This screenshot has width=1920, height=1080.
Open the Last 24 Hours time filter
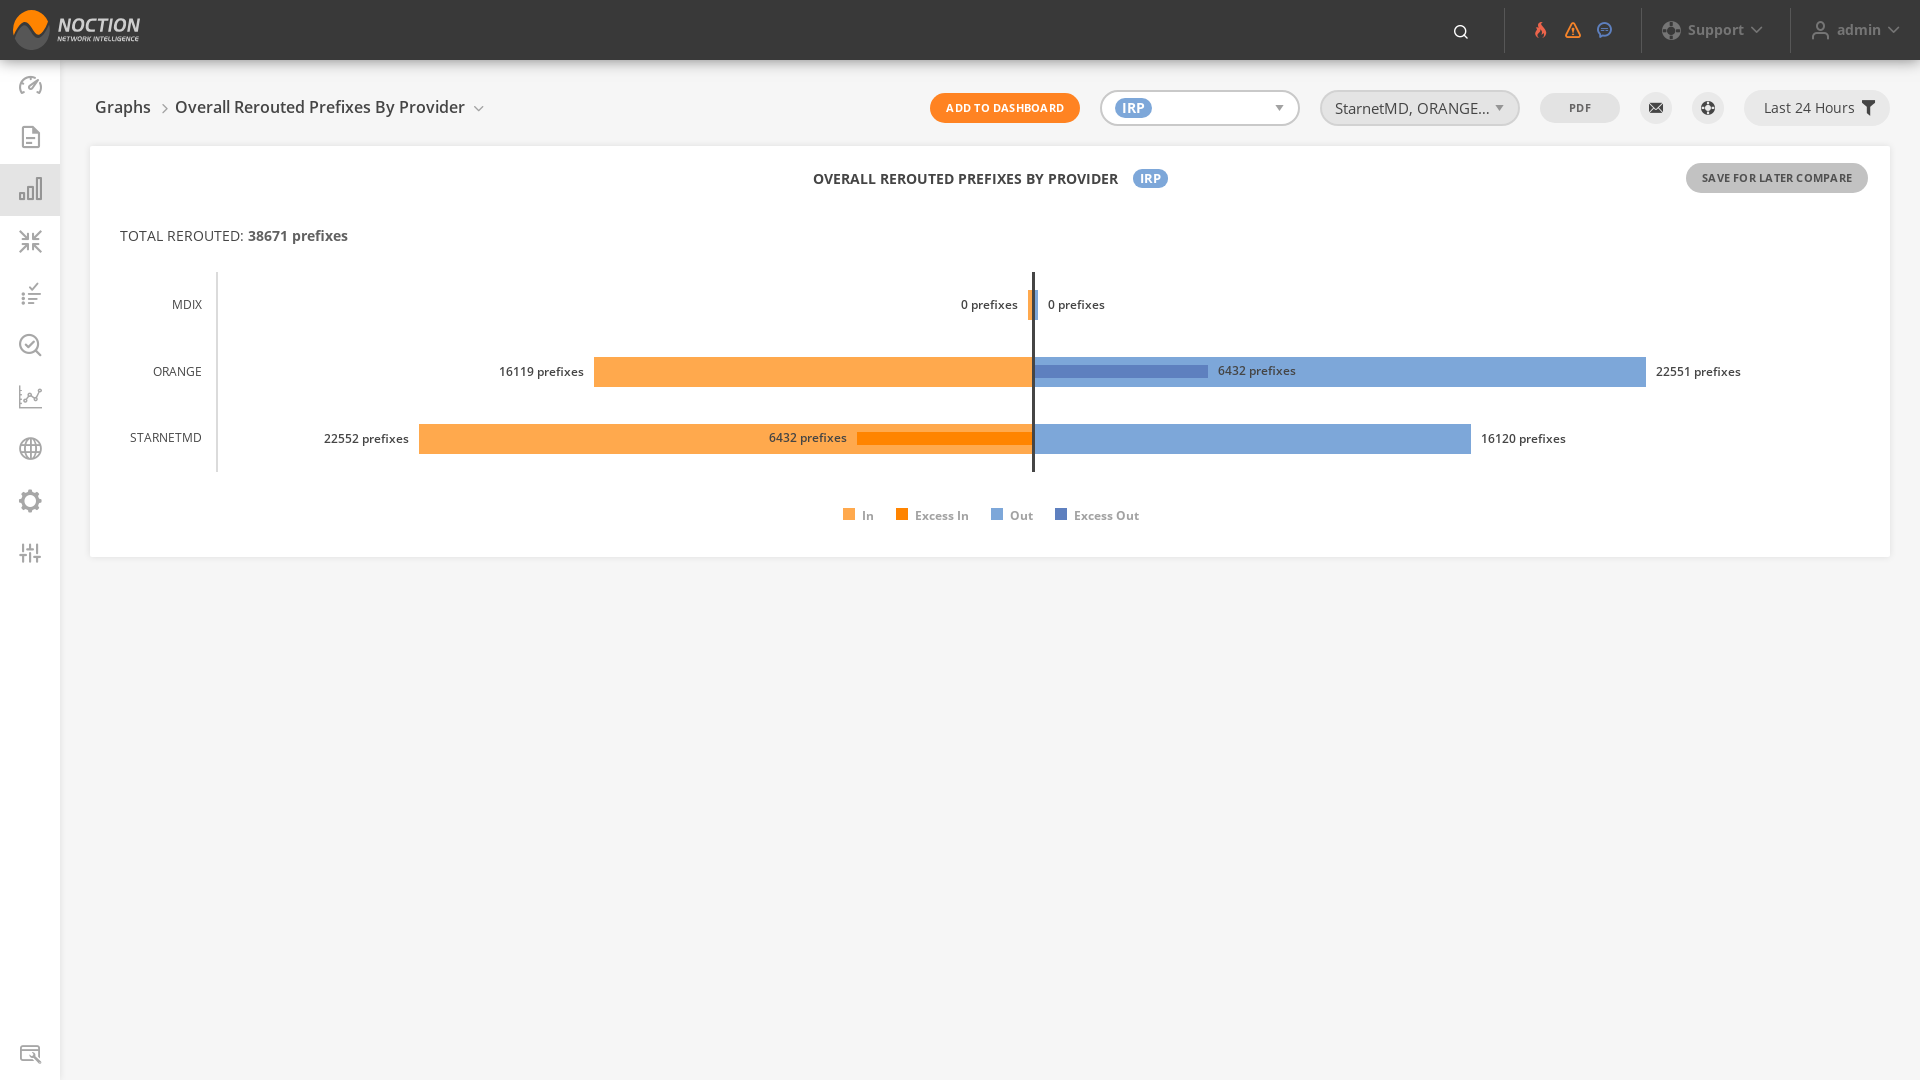1817,108
